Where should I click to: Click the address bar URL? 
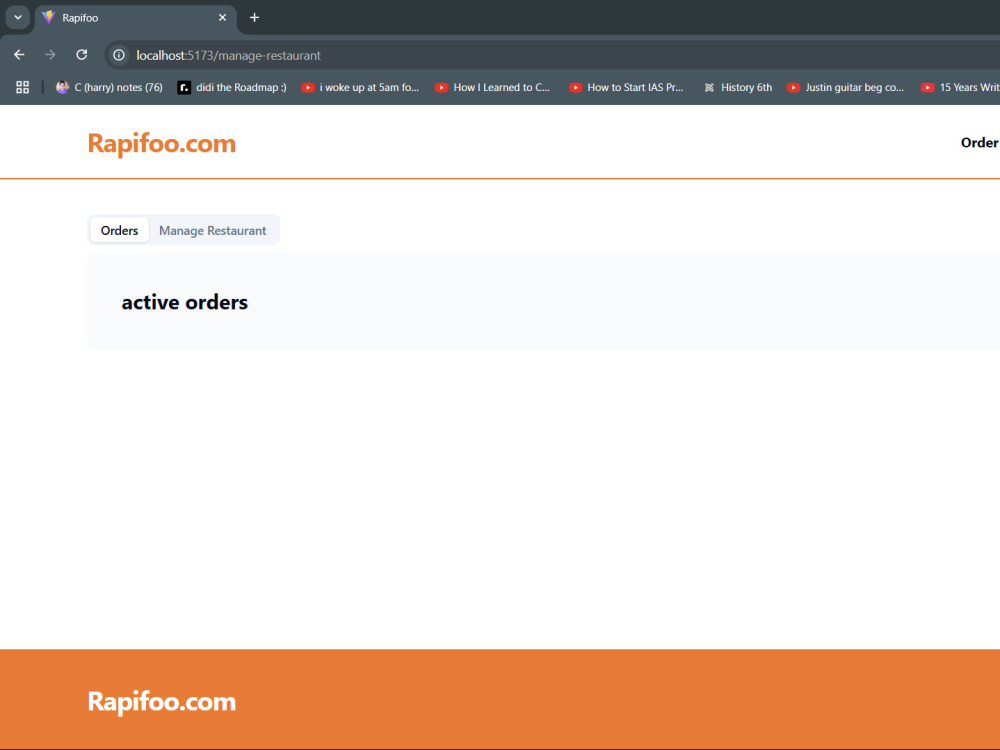point(228,55)
